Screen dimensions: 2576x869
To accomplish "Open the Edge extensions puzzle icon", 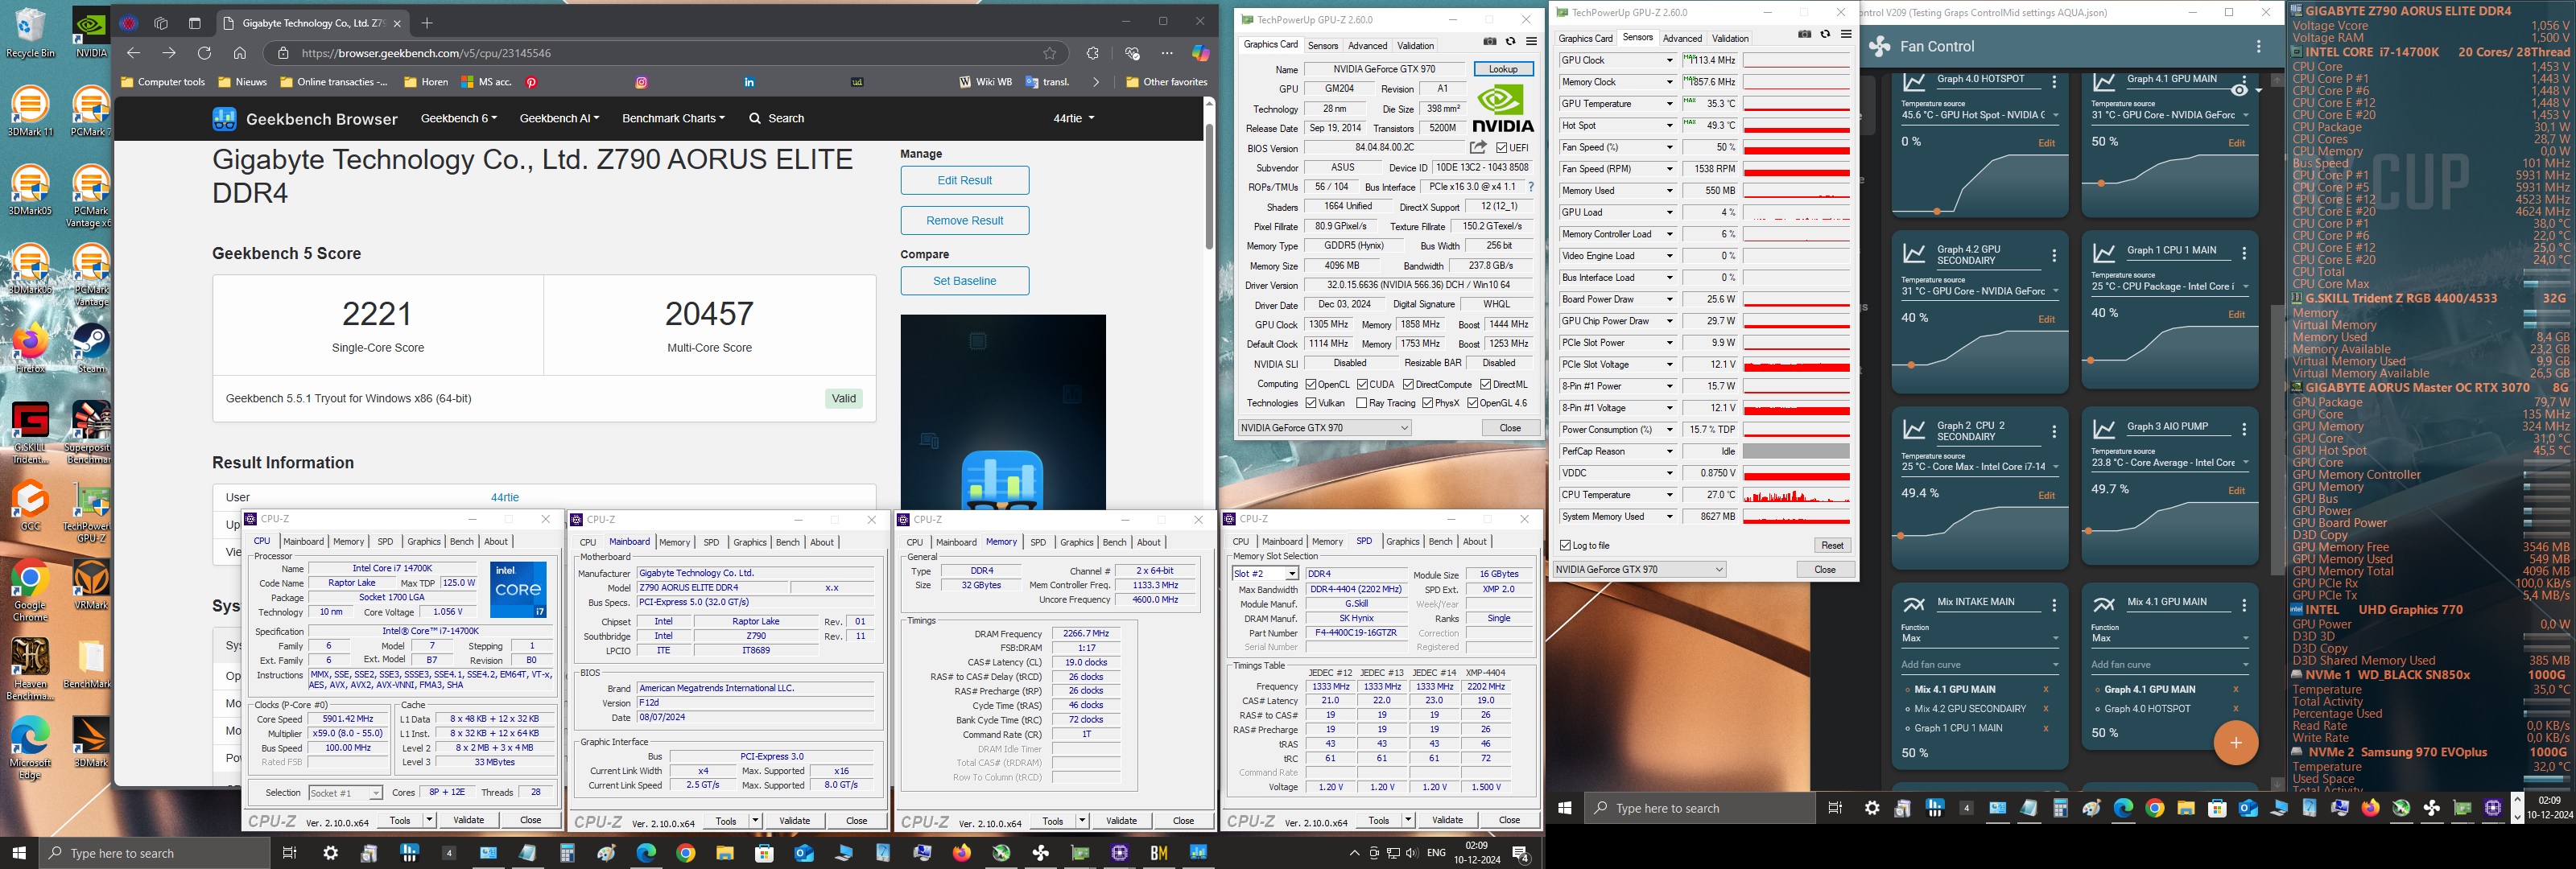I will (1092, 53).
